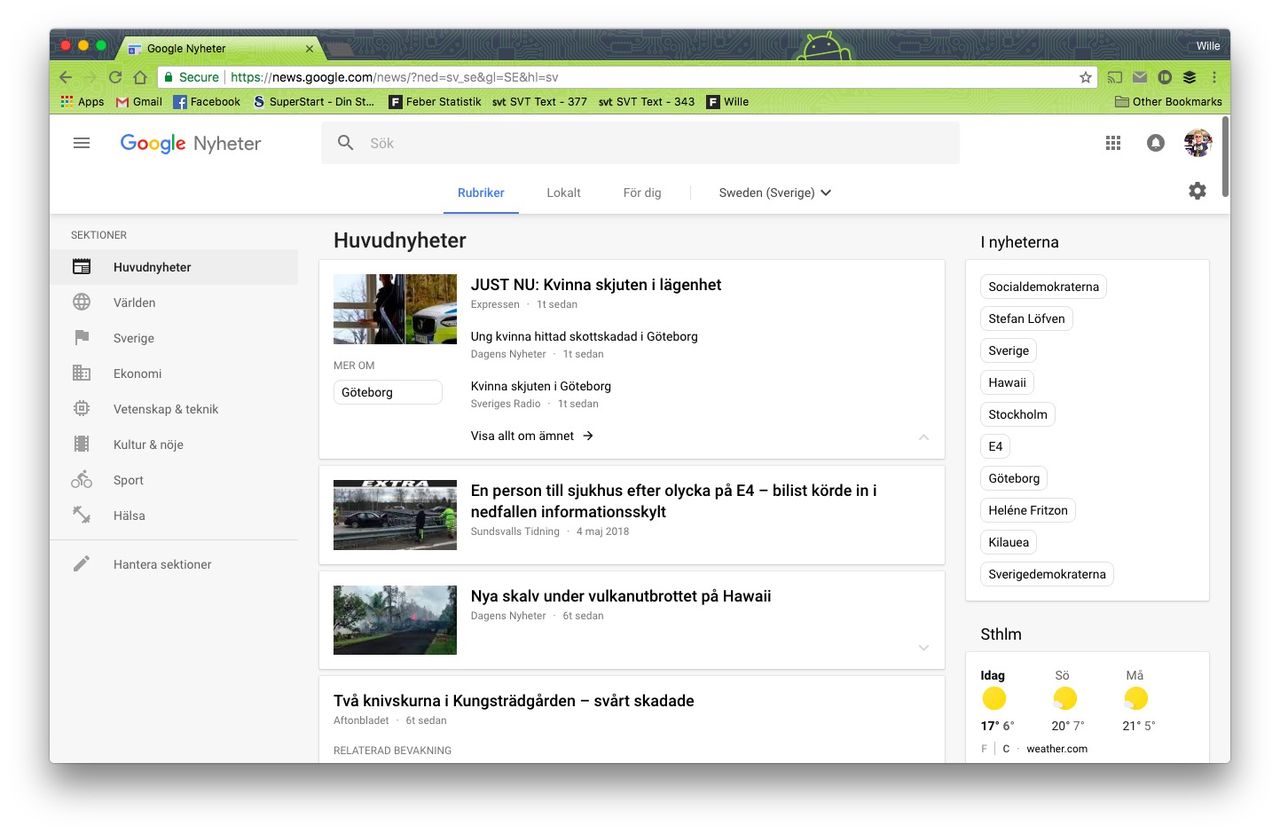The width and height of the screenshot is (1280, 834).
Task: Switch weather widget to Celsius
Action: (1005, 747)
